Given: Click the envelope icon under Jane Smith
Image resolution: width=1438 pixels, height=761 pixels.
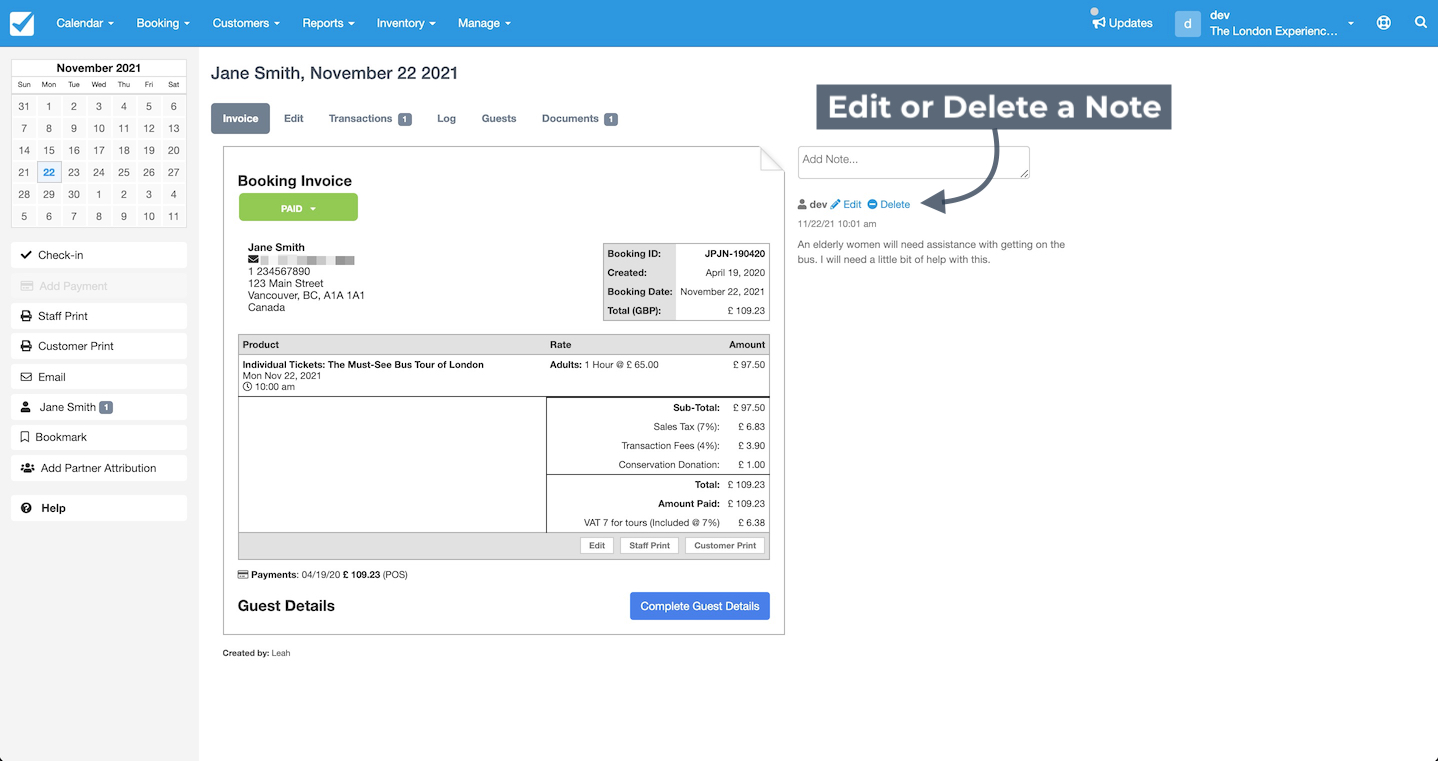Looking at the screenshot, I should (253, 260).
